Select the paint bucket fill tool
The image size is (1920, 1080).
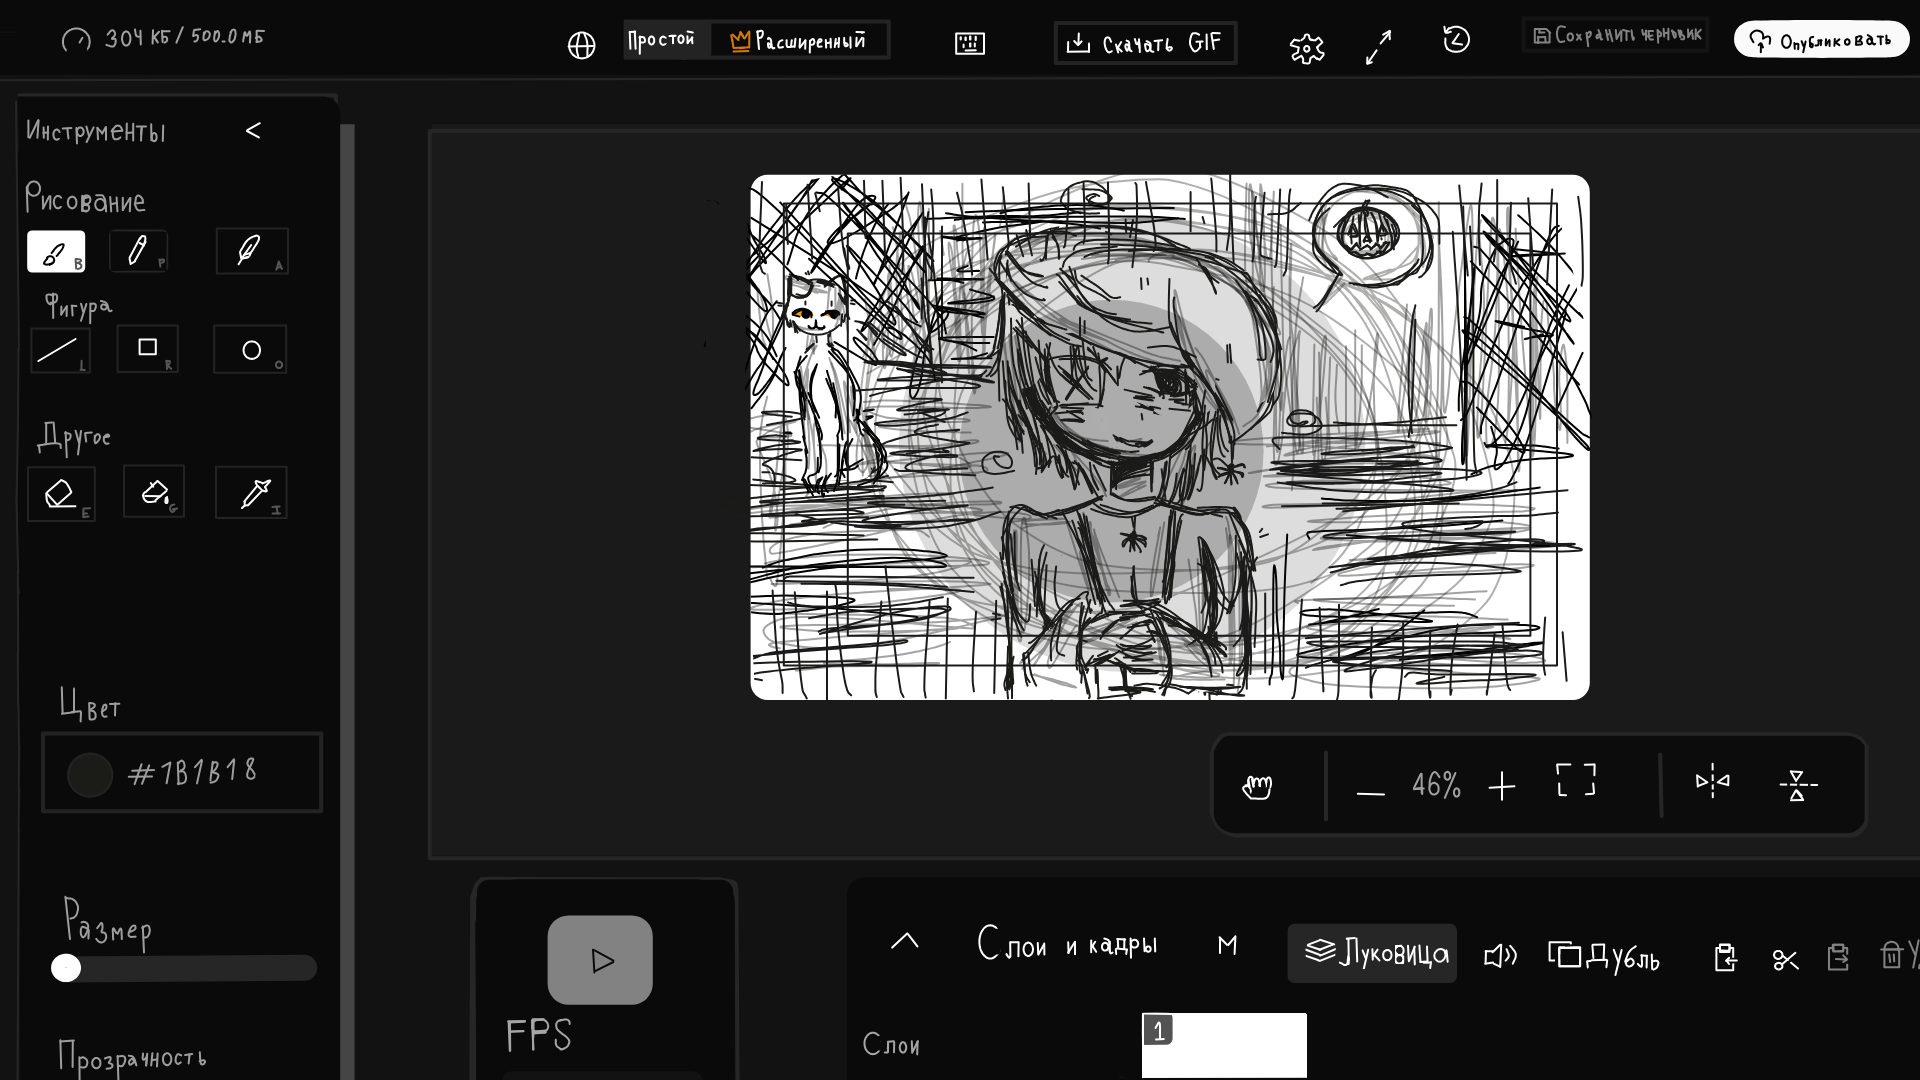tap(154, 491)
